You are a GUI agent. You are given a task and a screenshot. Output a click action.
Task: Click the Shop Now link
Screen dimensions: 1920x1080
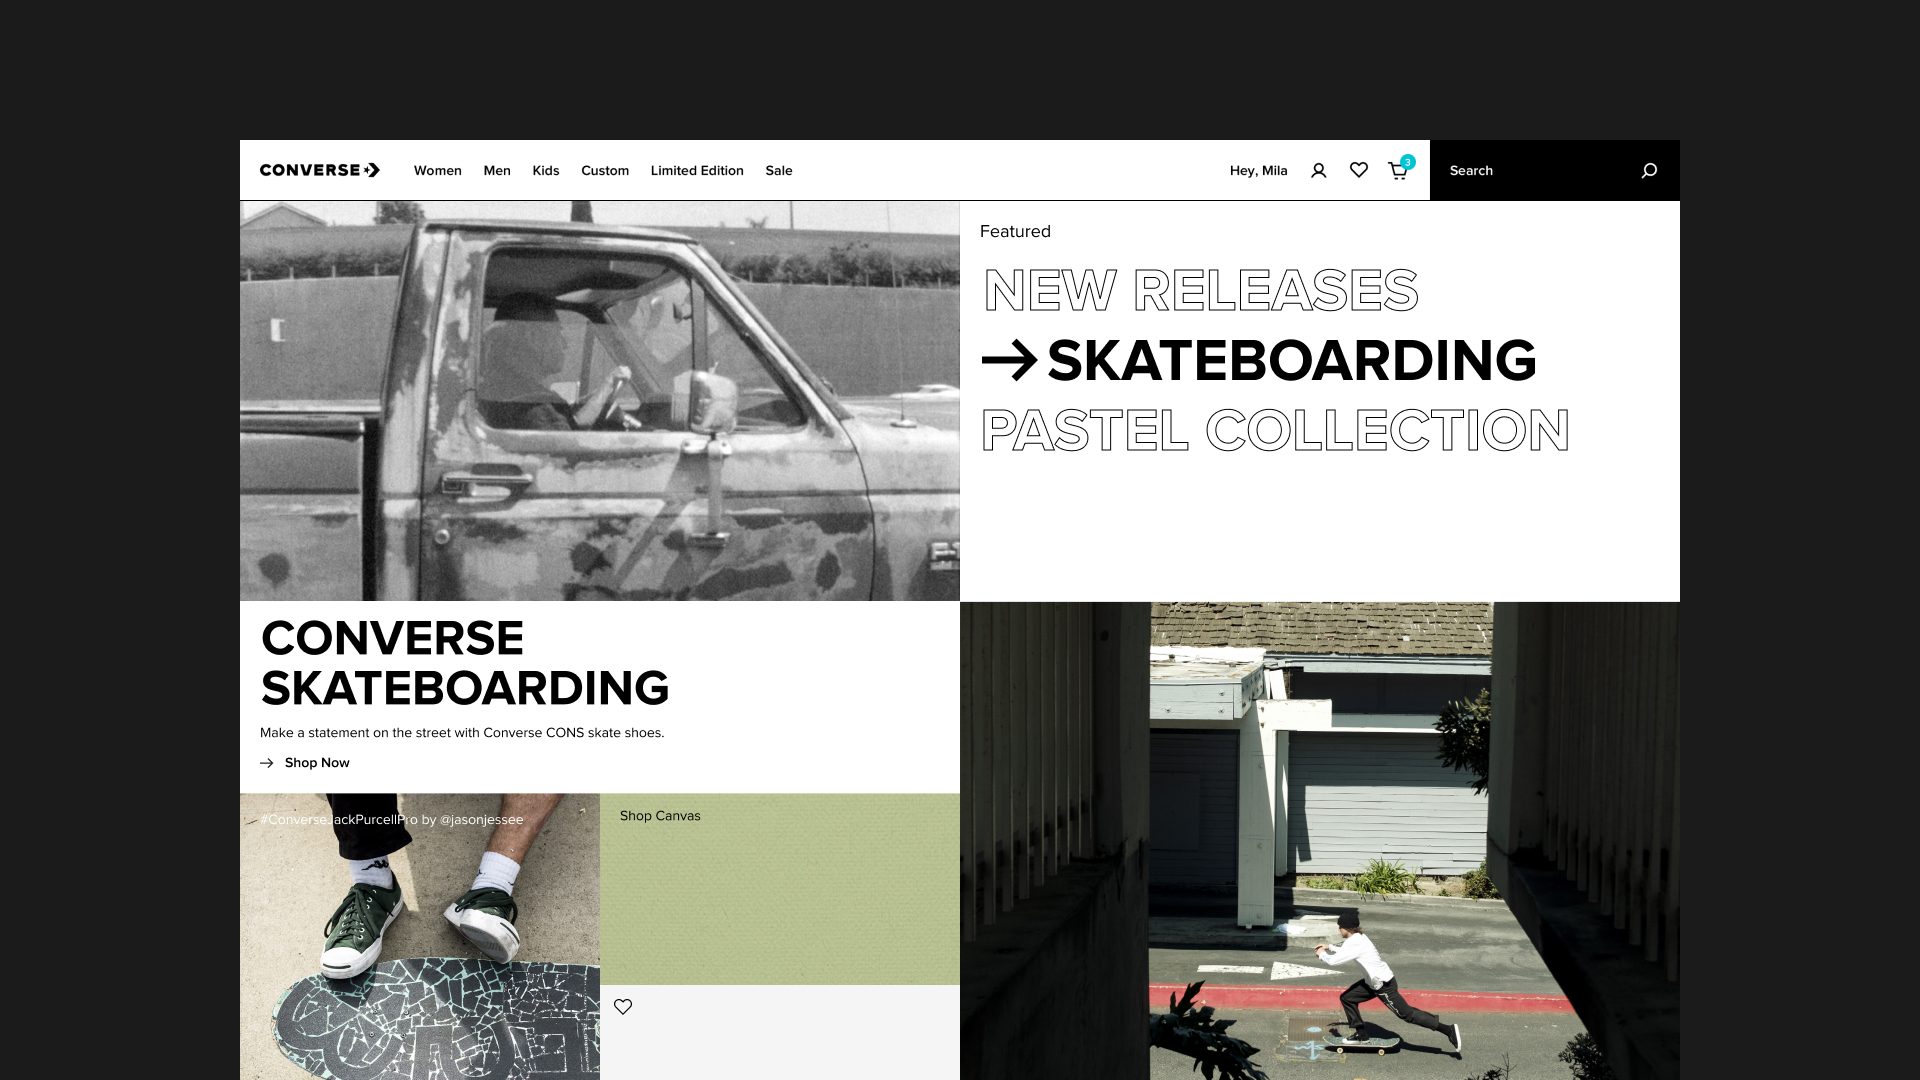(317, 763)
